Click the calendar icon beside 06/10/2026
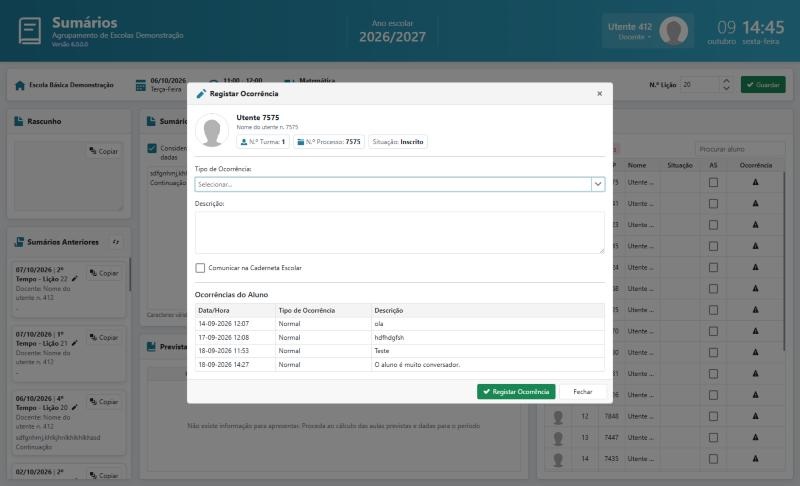800x486 pixels. coord(141,86)
